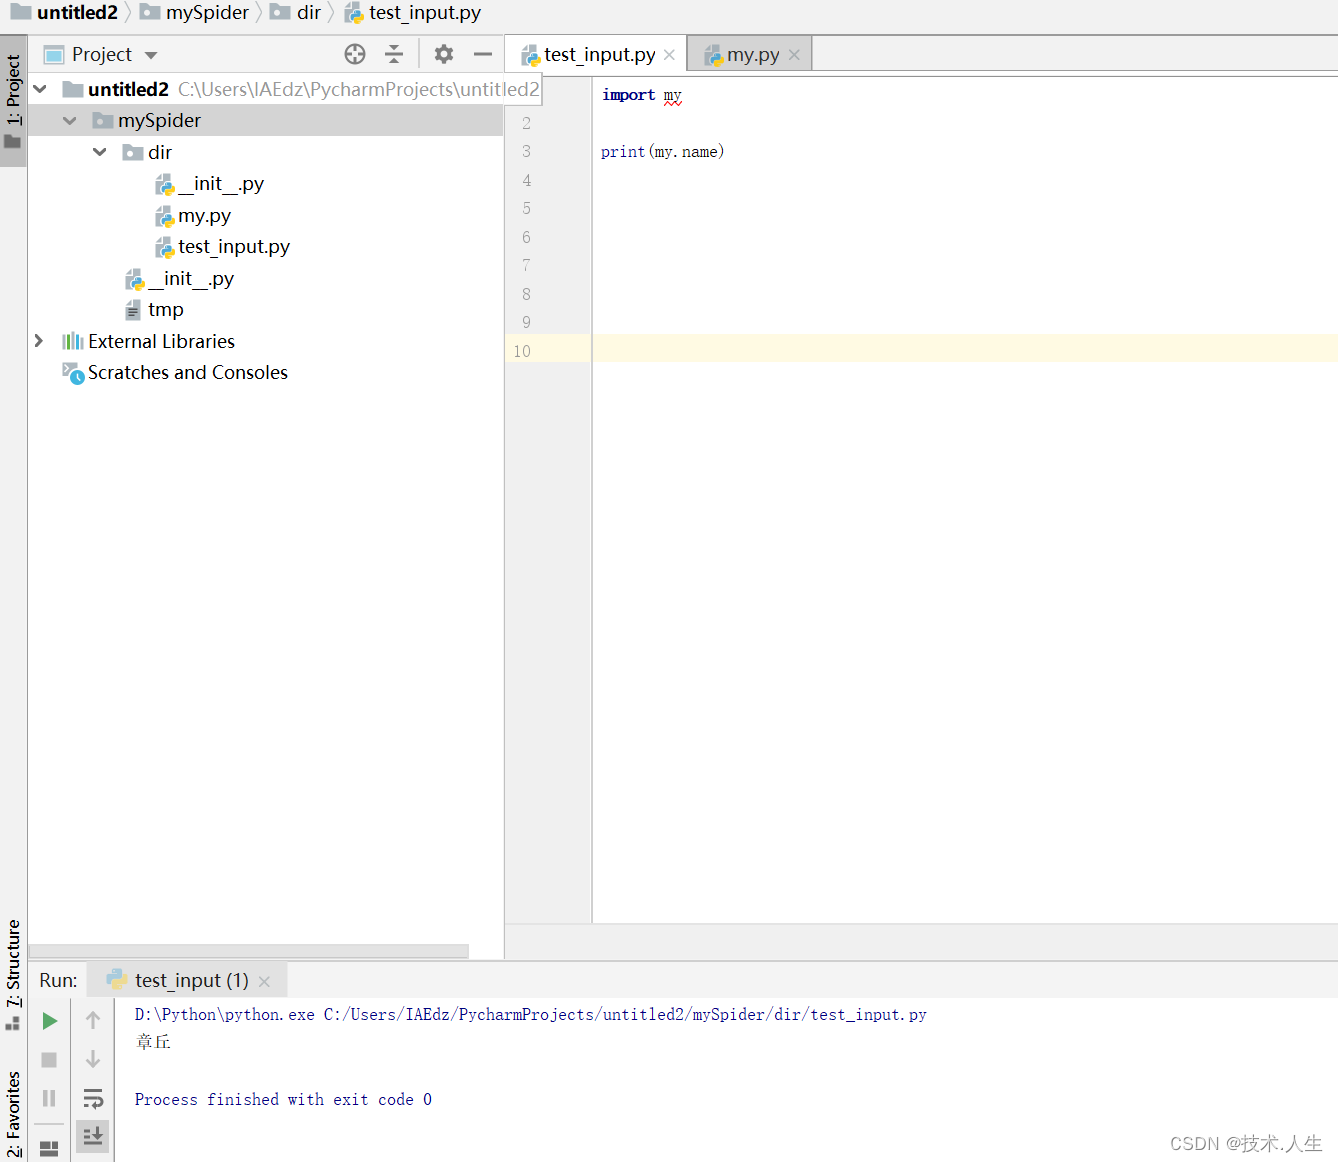Image resolution: width=1338 pixels, height=1162 pixels.
Task: Stop the running process square button
Action: pyautogui.click(x=49, y=1060)
